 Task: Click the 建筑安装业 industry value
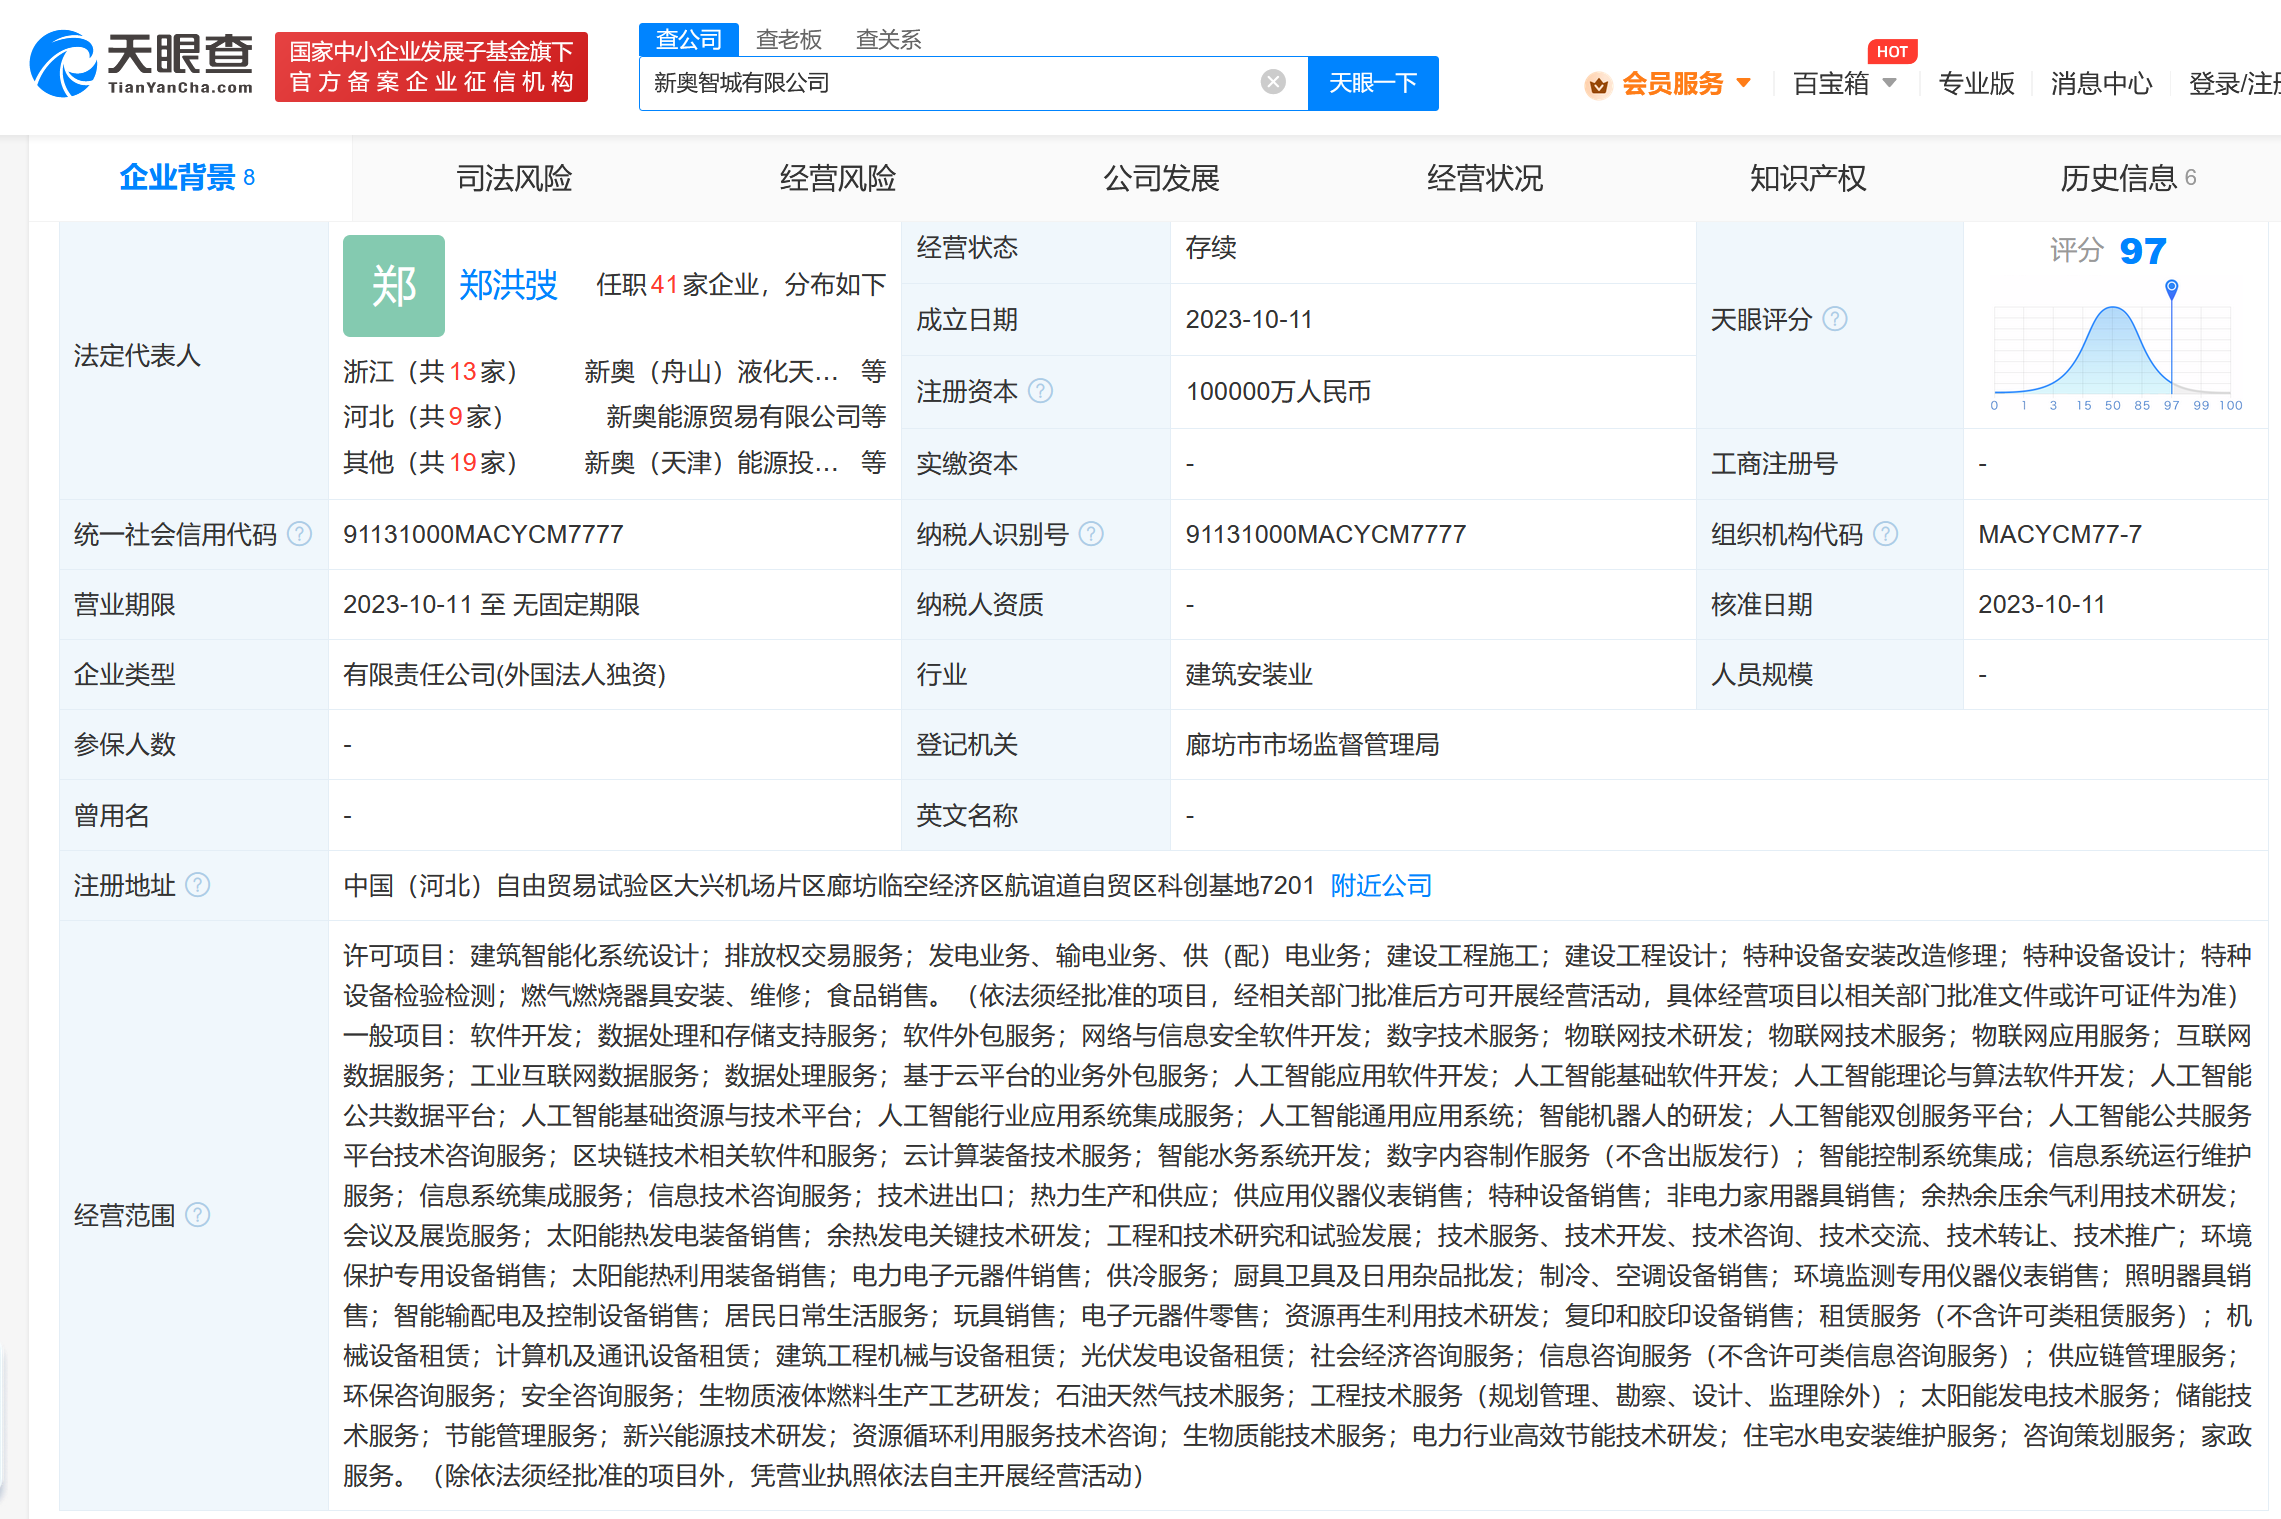pyautogui.click(x=1249, y=674)
